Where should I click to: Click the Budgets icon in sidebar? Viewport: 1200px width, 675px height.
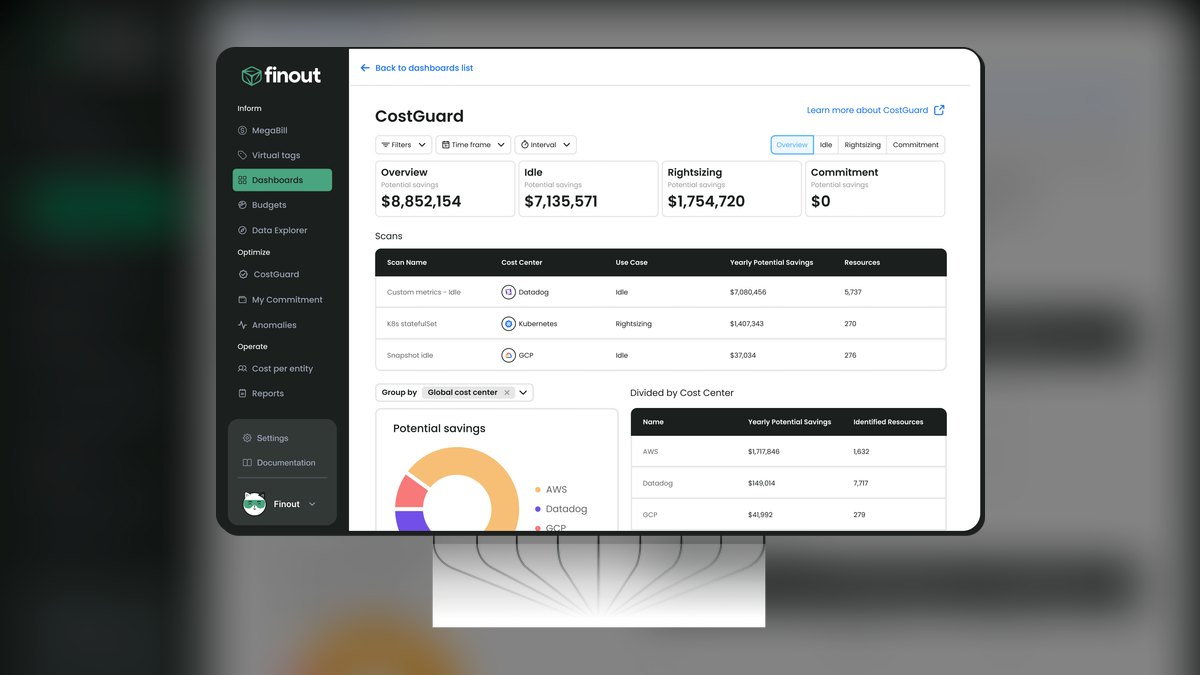pyautogui.click(x=242, y=205)
